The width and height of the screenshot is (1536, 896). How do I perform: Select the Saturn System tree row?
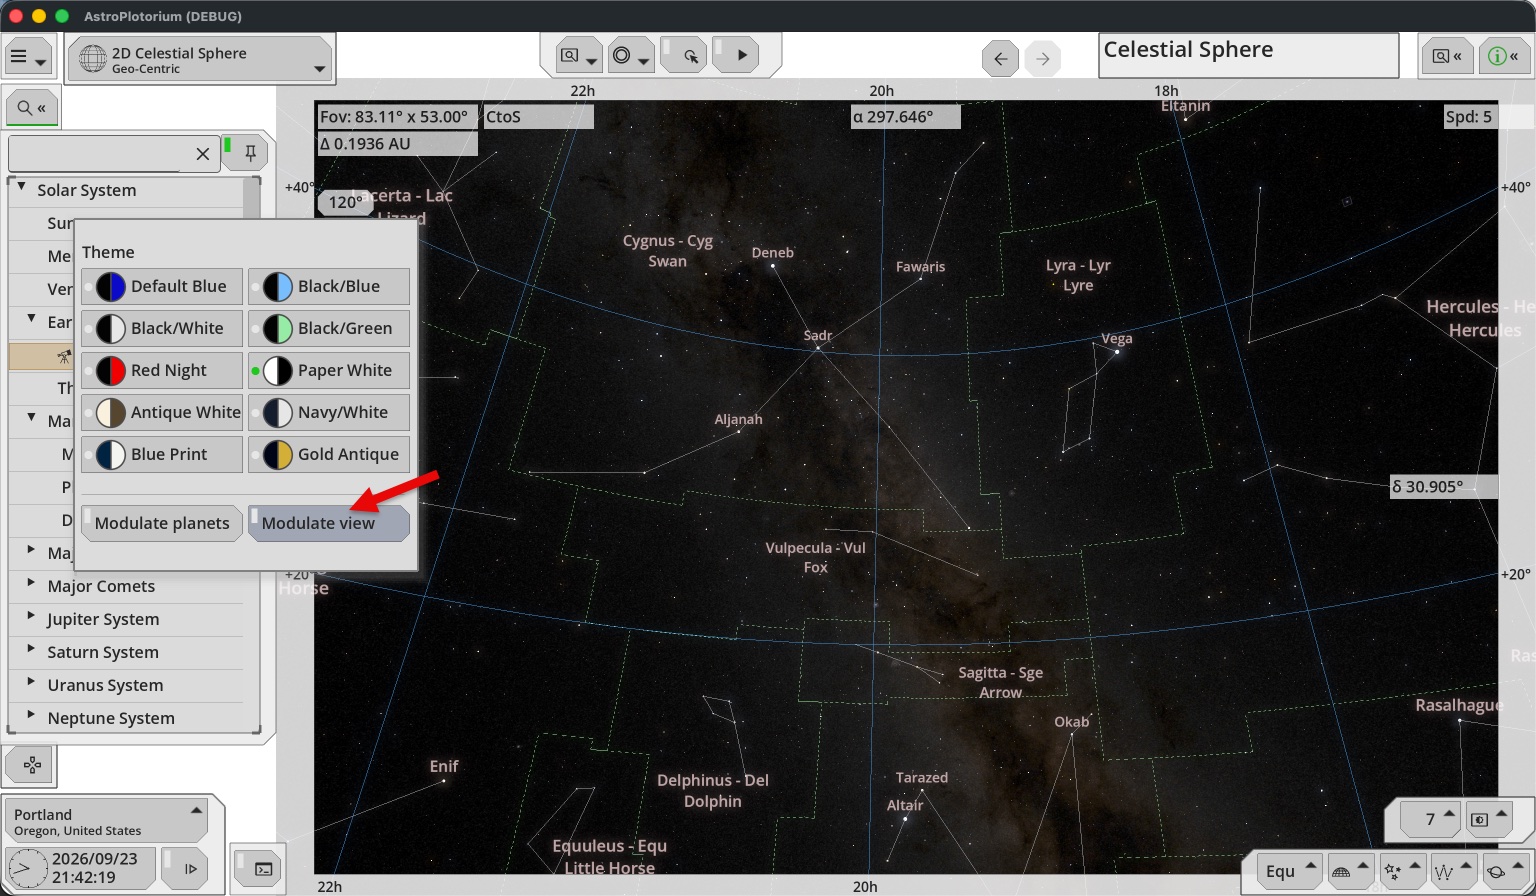[126, 652]
